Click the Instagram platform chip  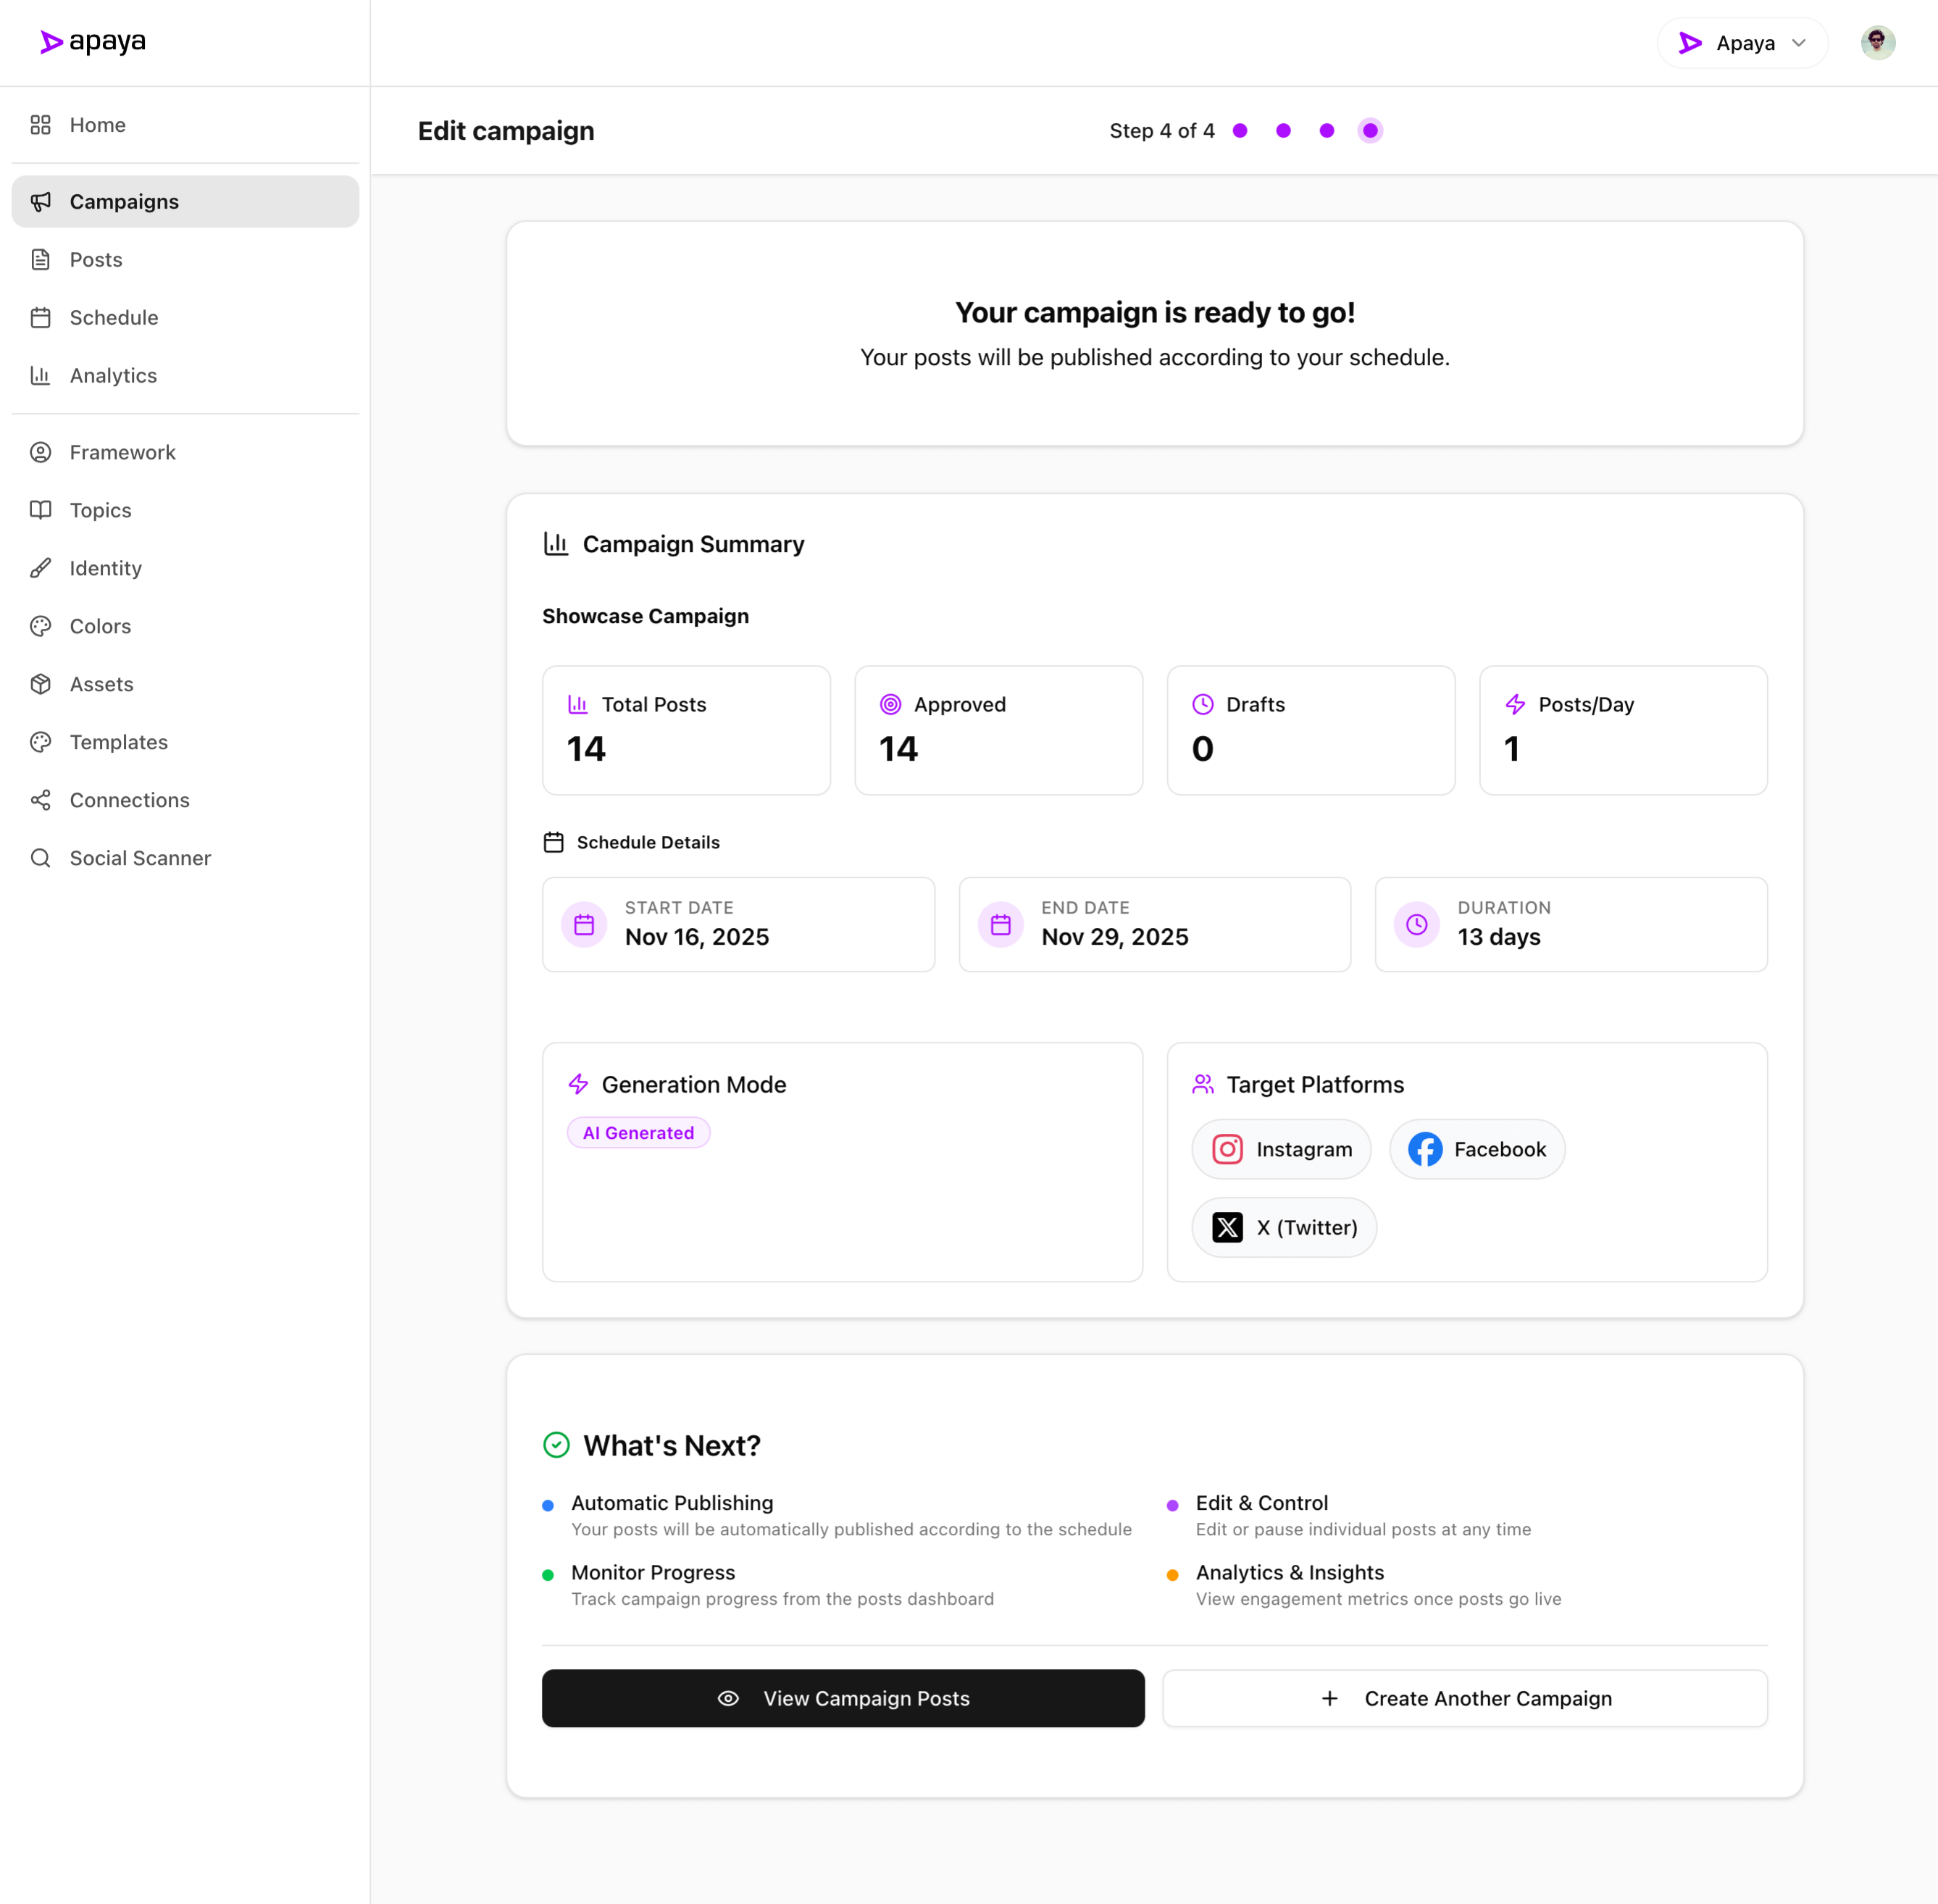[x=1281, y=1149]
